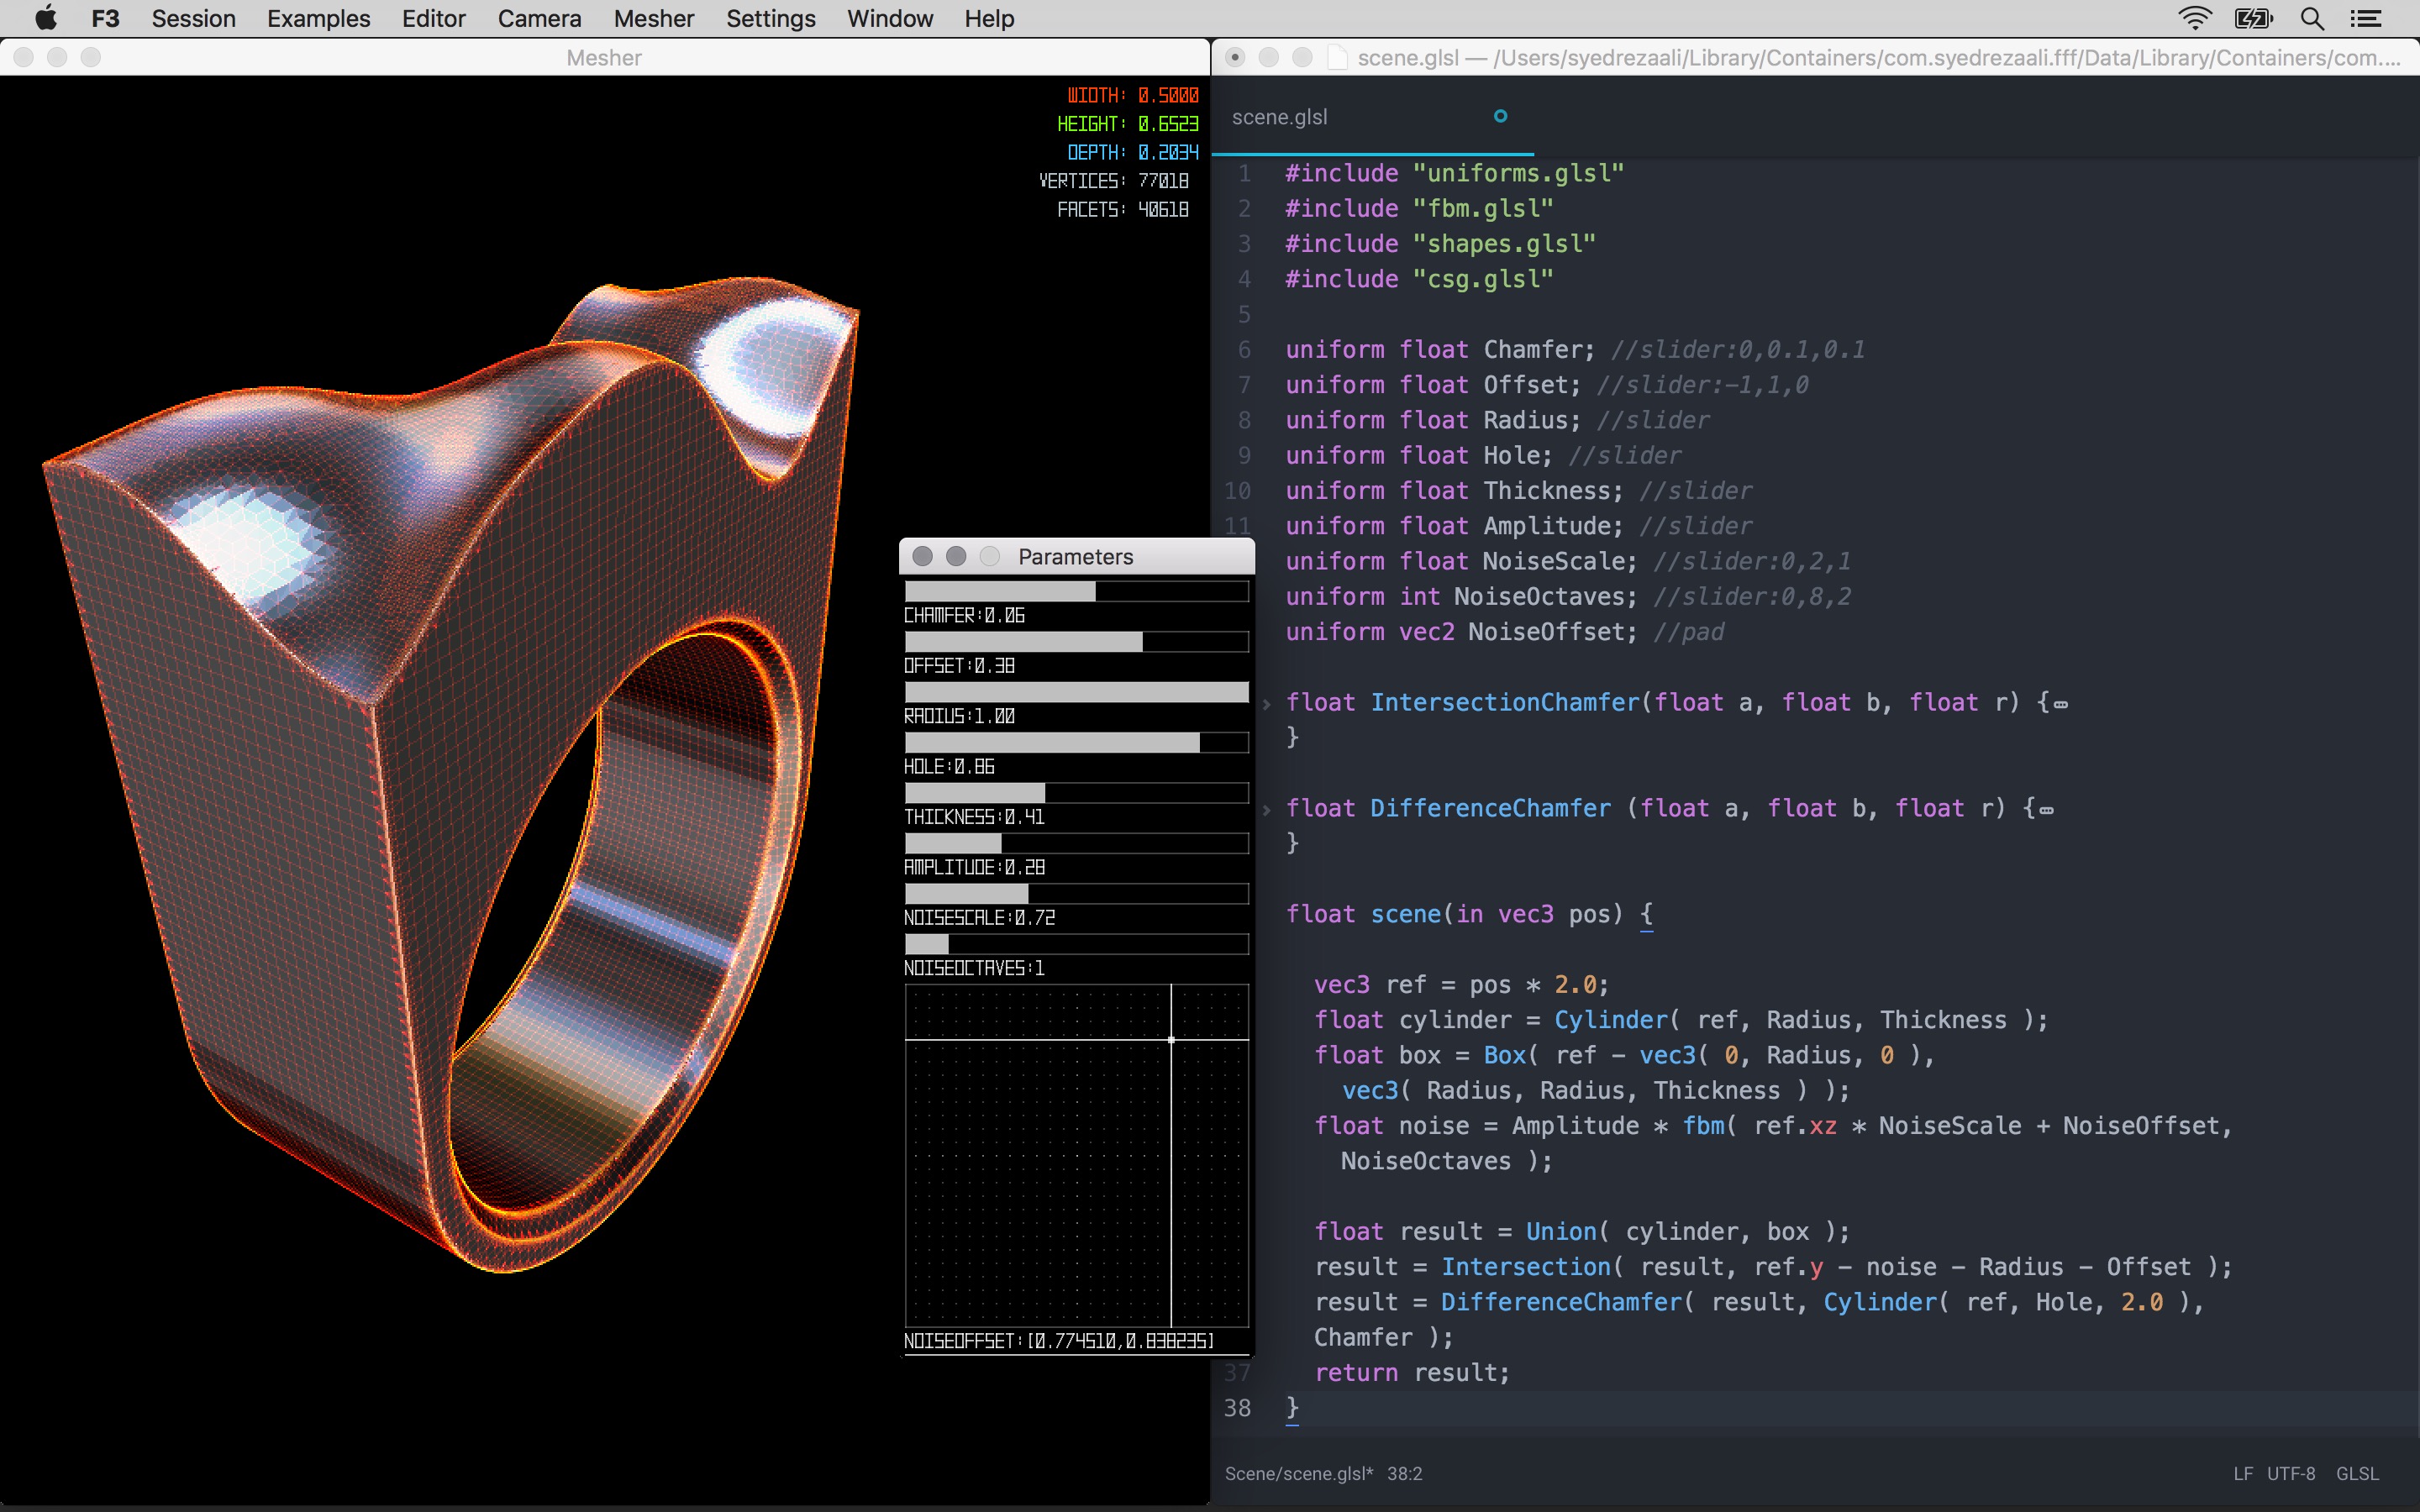The width and height of the screenshot is (2420, 1512).
Task: Click the Parameters window title
Action: point(1076,557)
